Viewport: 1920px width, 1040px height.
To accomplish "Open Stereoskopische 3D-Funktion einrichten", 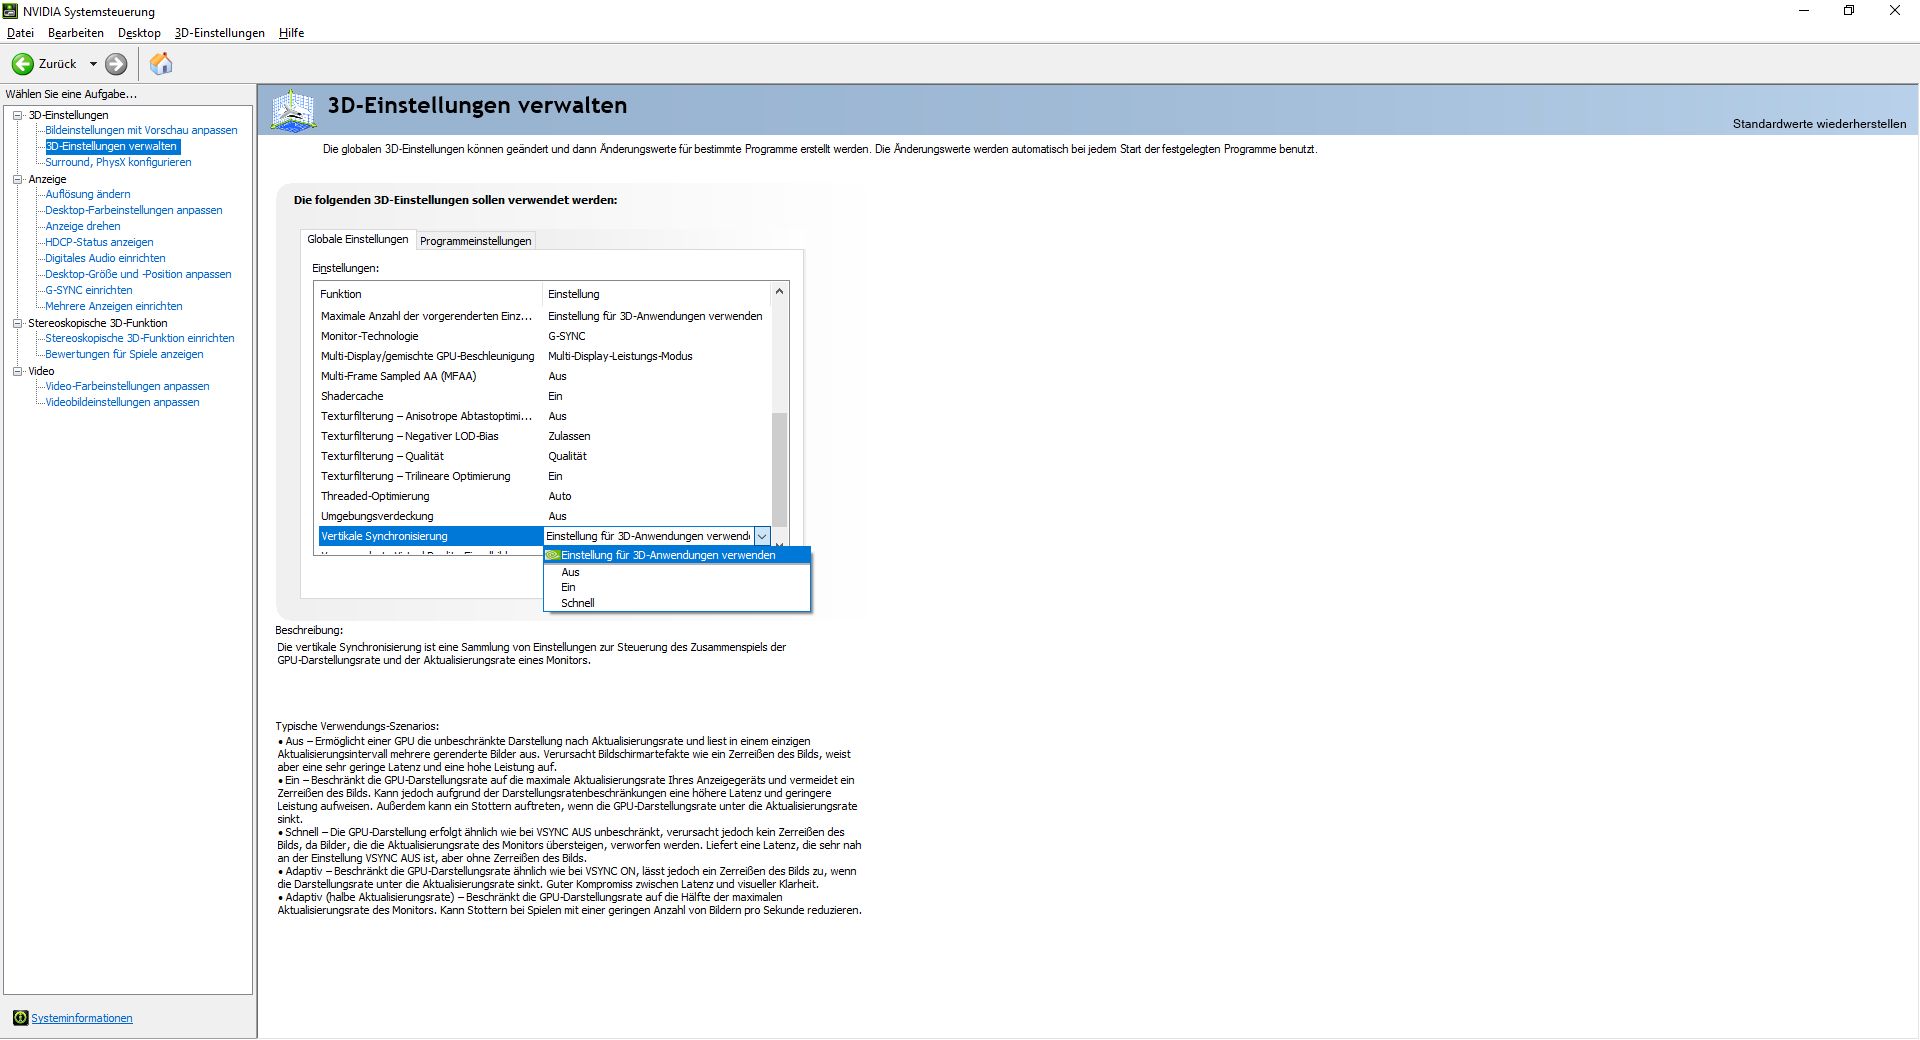I will click(x=139, y=338).
